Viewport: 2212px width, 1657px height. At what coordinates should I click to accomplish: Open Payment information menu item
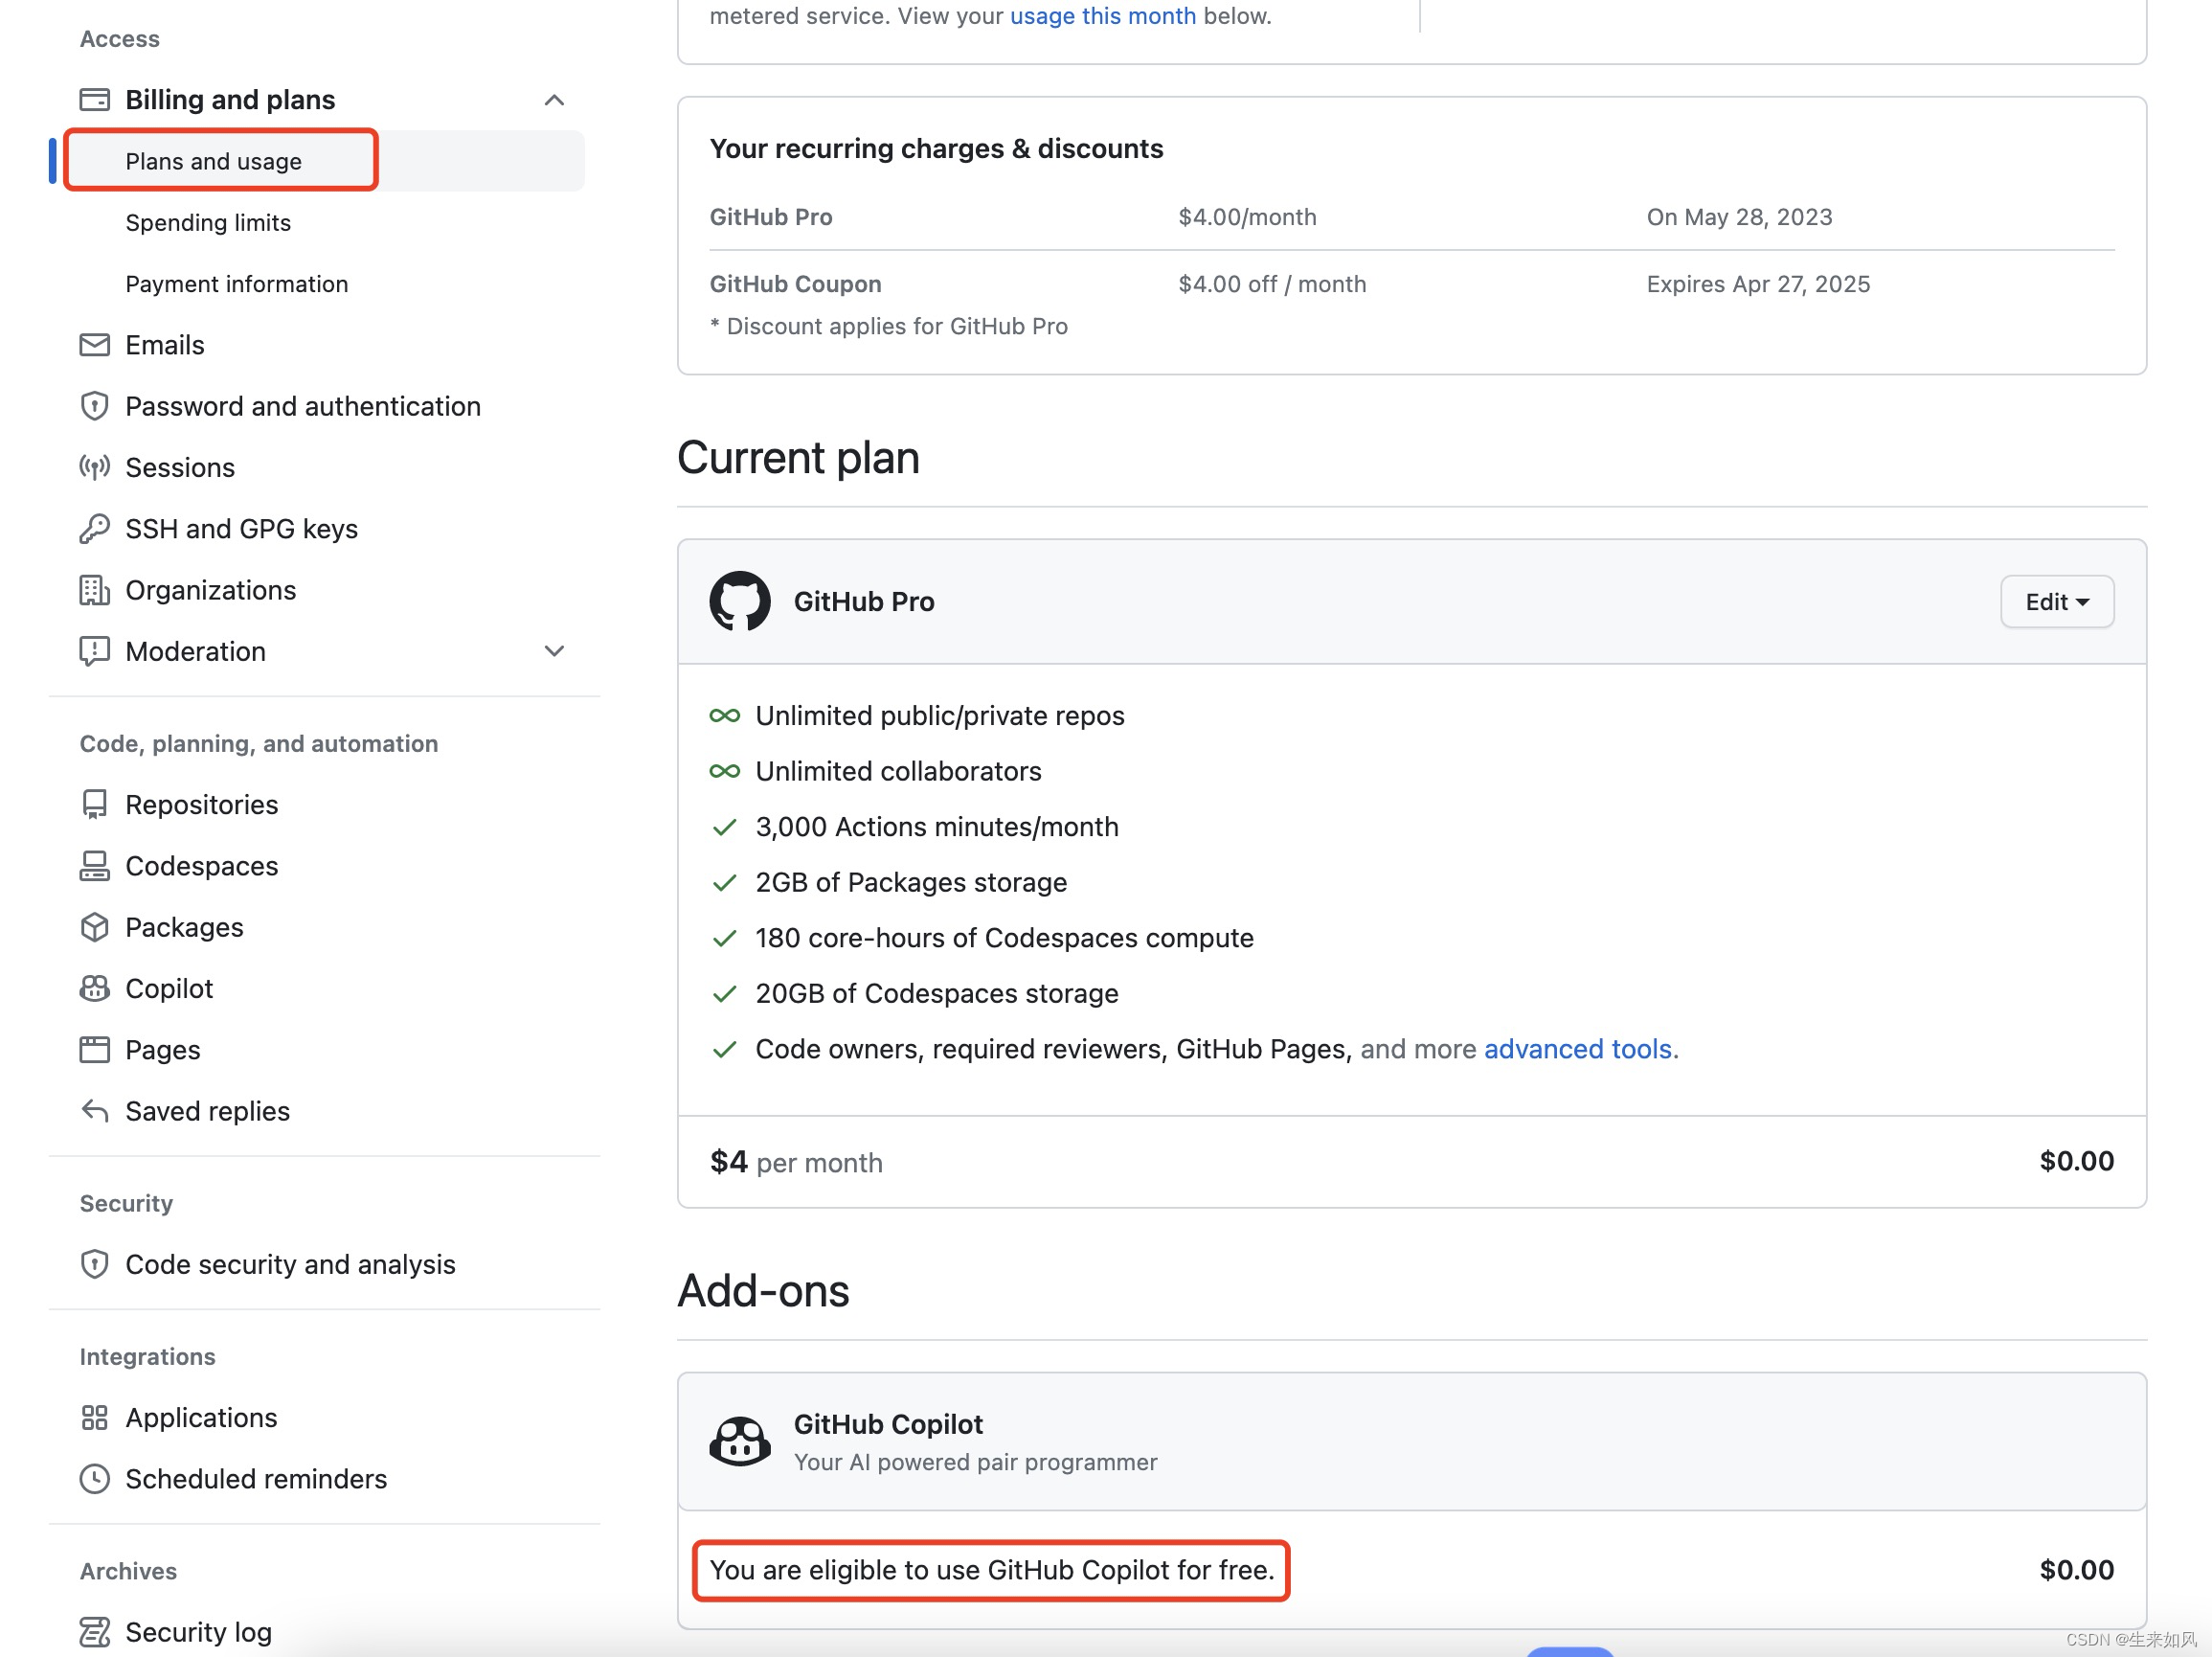(236, 284)
